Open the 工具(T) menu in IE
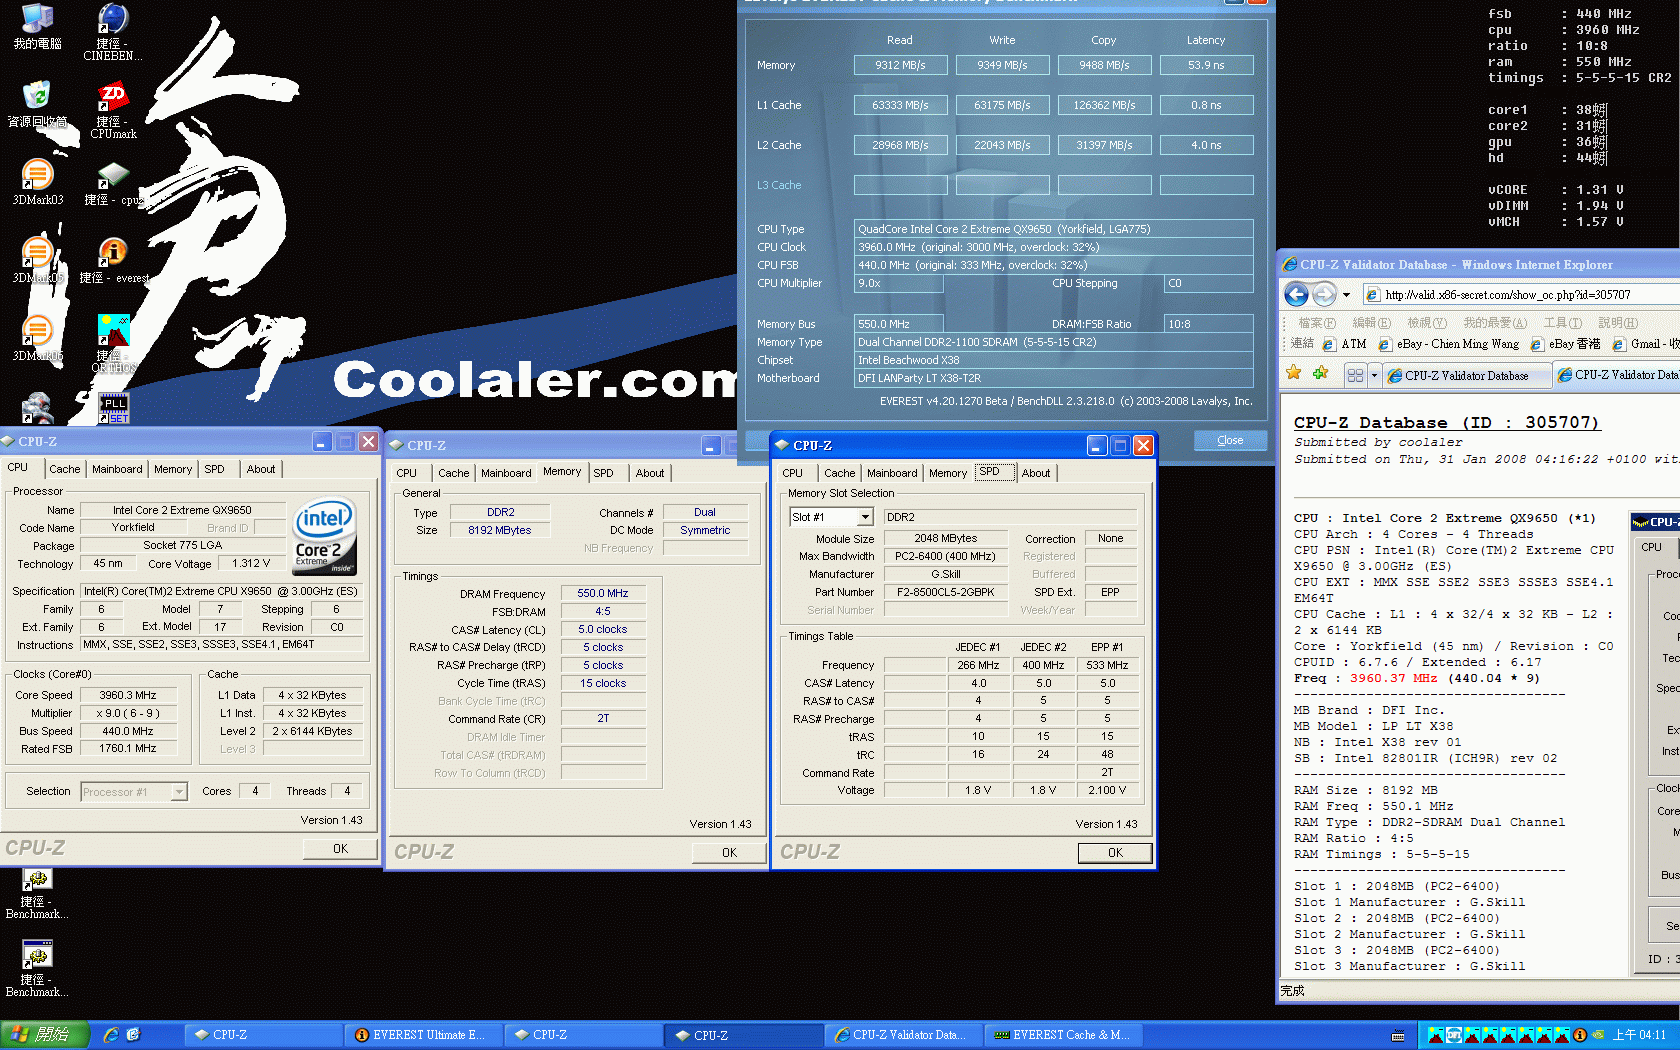This screenshot has height=1050, width=1680. [1562, 323]
